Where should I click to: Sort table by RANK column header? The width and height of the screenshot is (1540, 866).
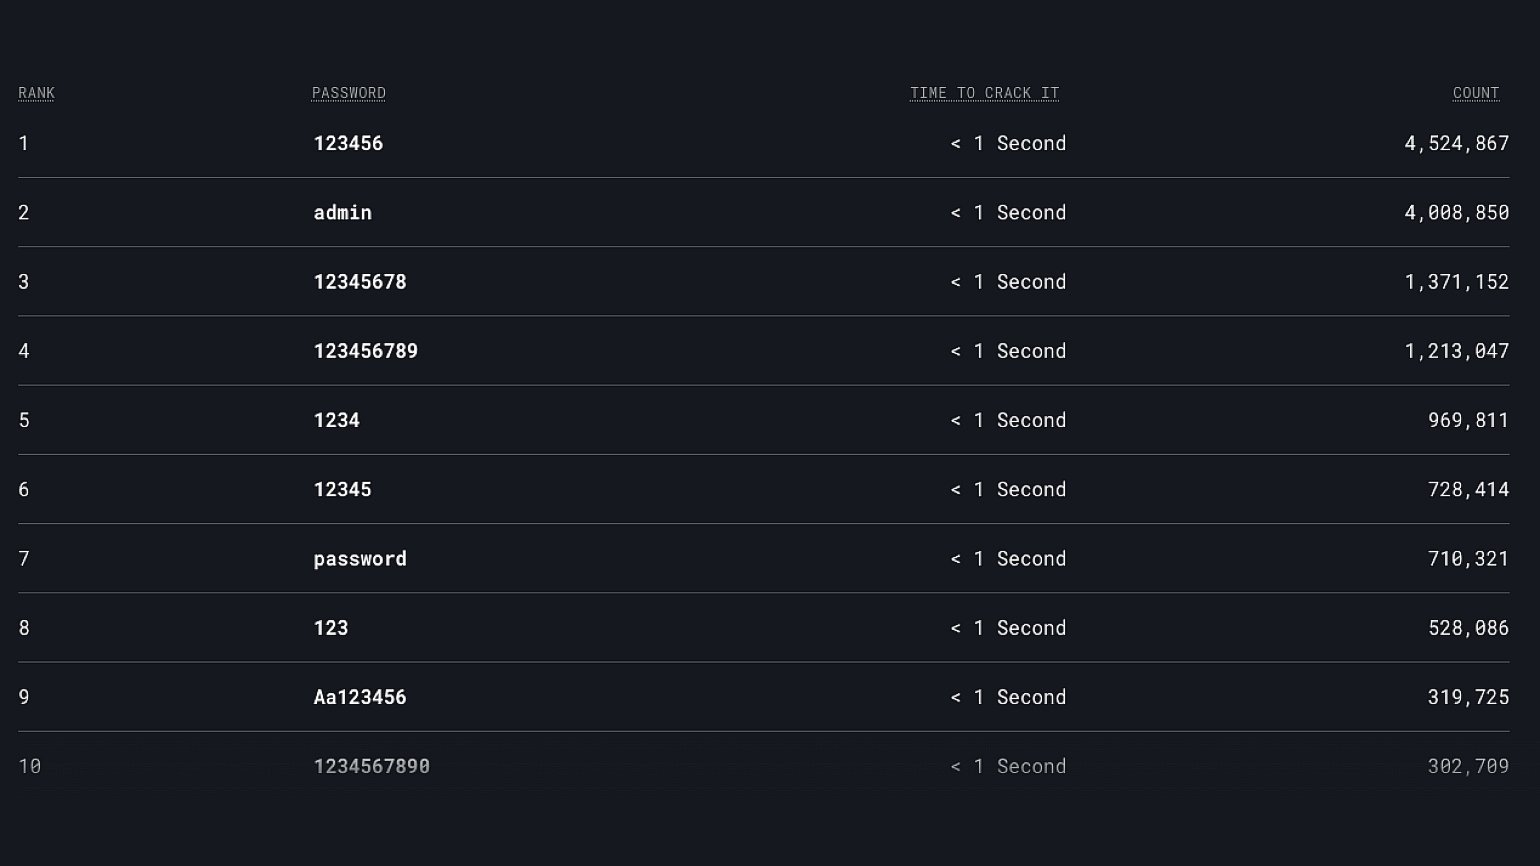pyautogui.click(x=36, y=93)
